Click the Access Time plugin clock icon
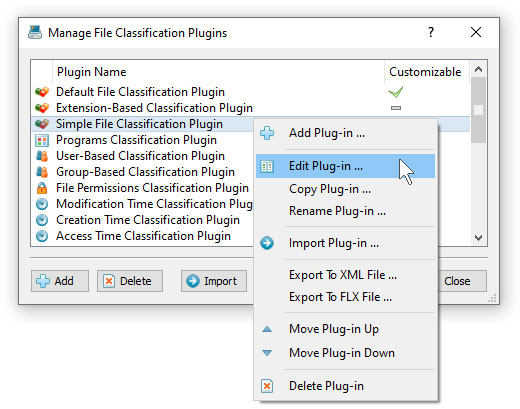520x409 pixels. tap(42, 236)
